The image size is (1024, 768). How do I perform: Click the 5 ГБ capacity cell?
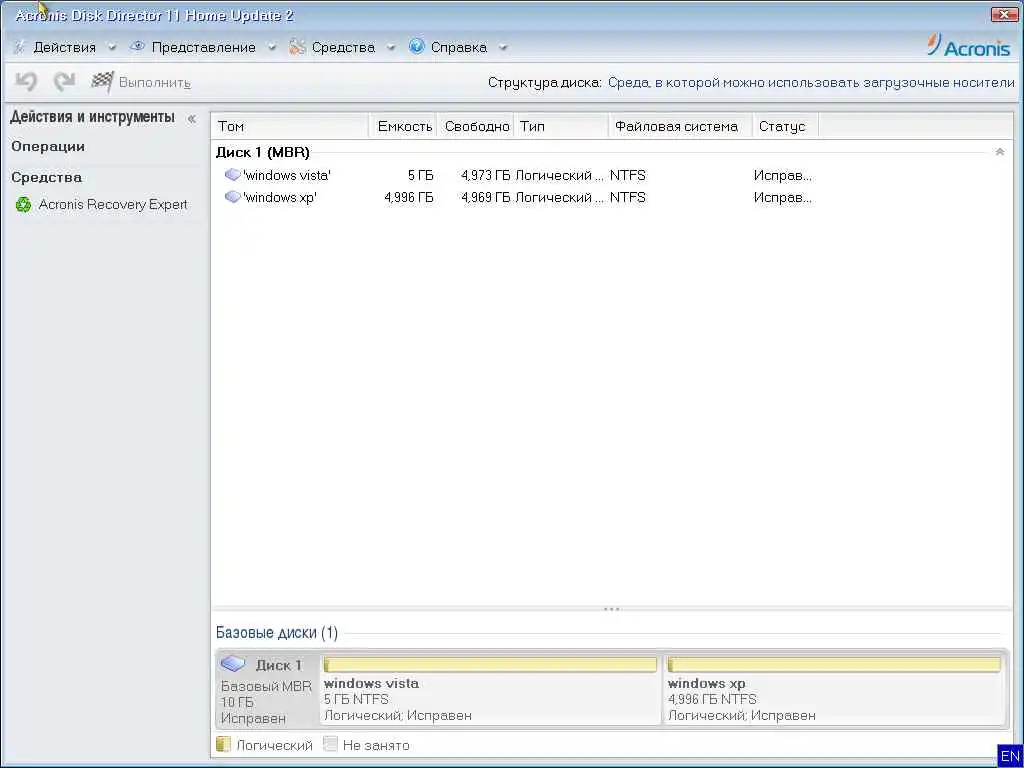[421, 175]
